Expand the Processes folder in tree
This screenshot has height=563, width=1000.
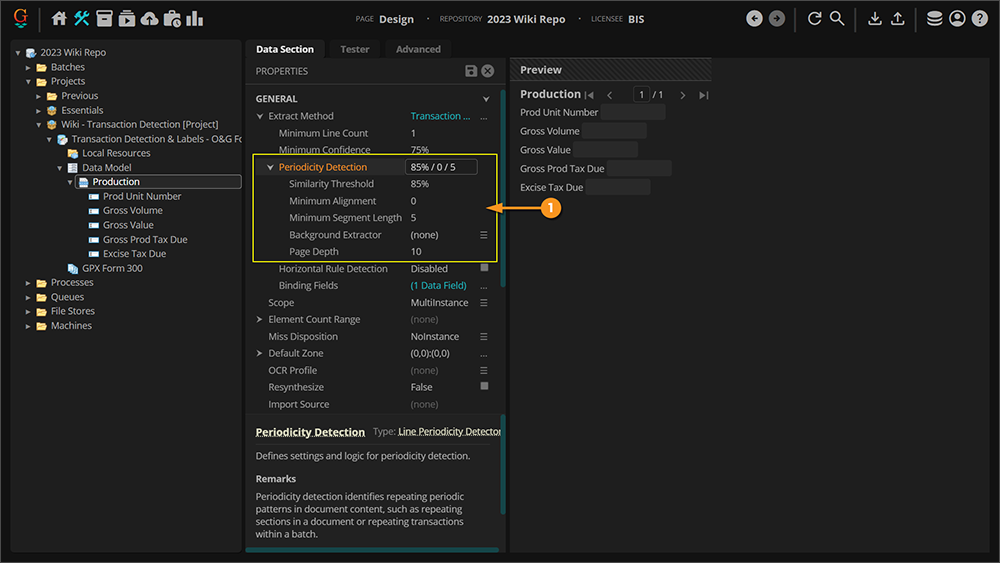pyautogui.click(x=29, y=283)
